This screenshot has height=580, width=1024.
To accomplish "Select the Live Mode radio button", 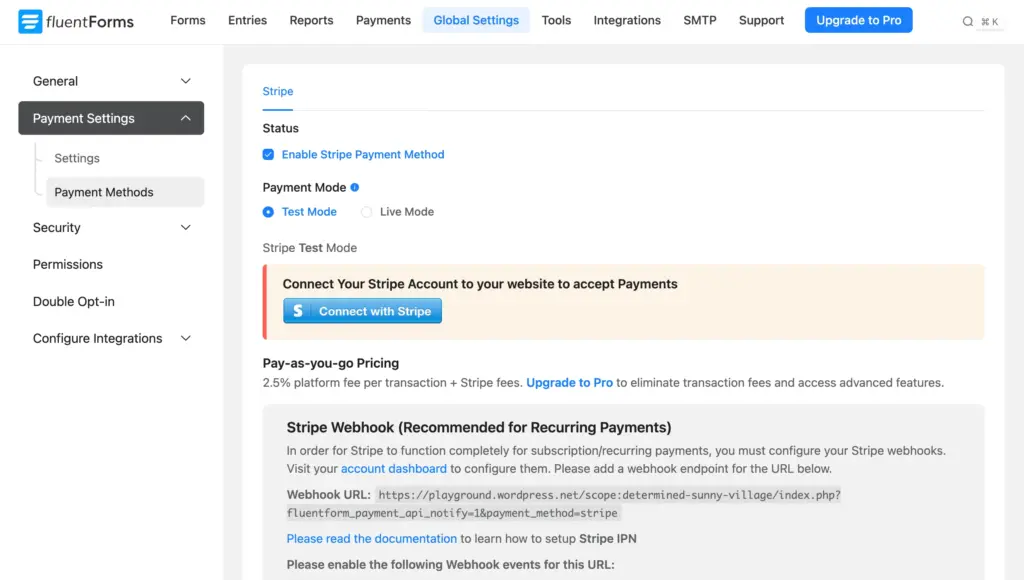I will click(x=367, y=211).
